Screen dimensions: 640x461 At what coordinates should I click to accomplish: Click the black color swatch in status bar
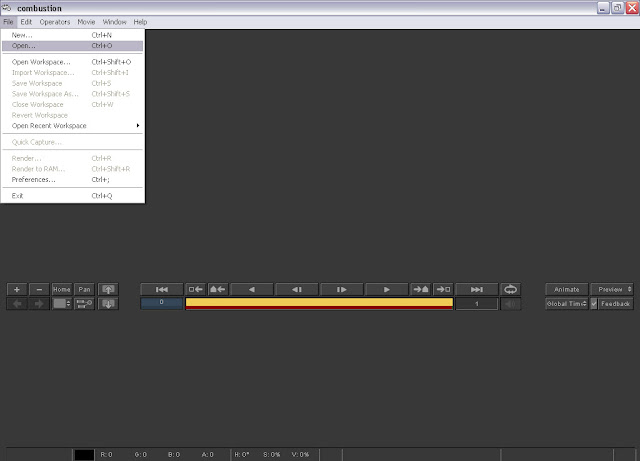point(84,454)
